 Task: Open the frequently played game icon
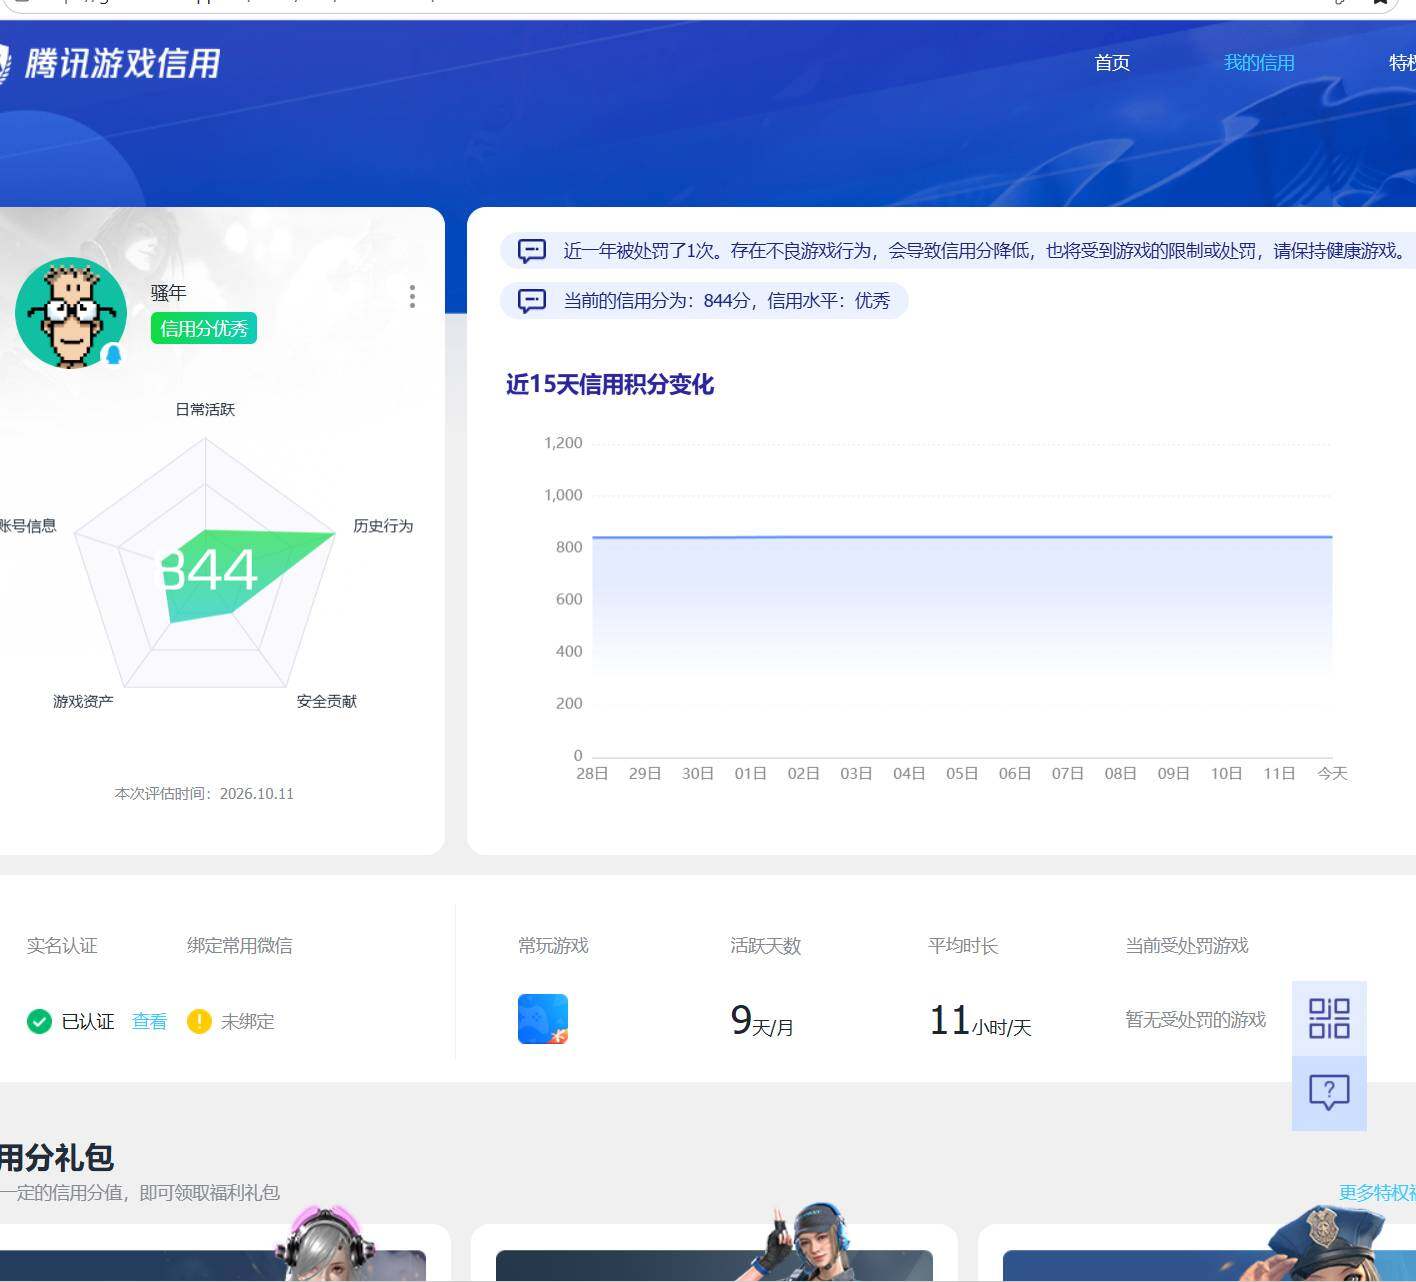pyautogui.click(x=543, y=1019)
